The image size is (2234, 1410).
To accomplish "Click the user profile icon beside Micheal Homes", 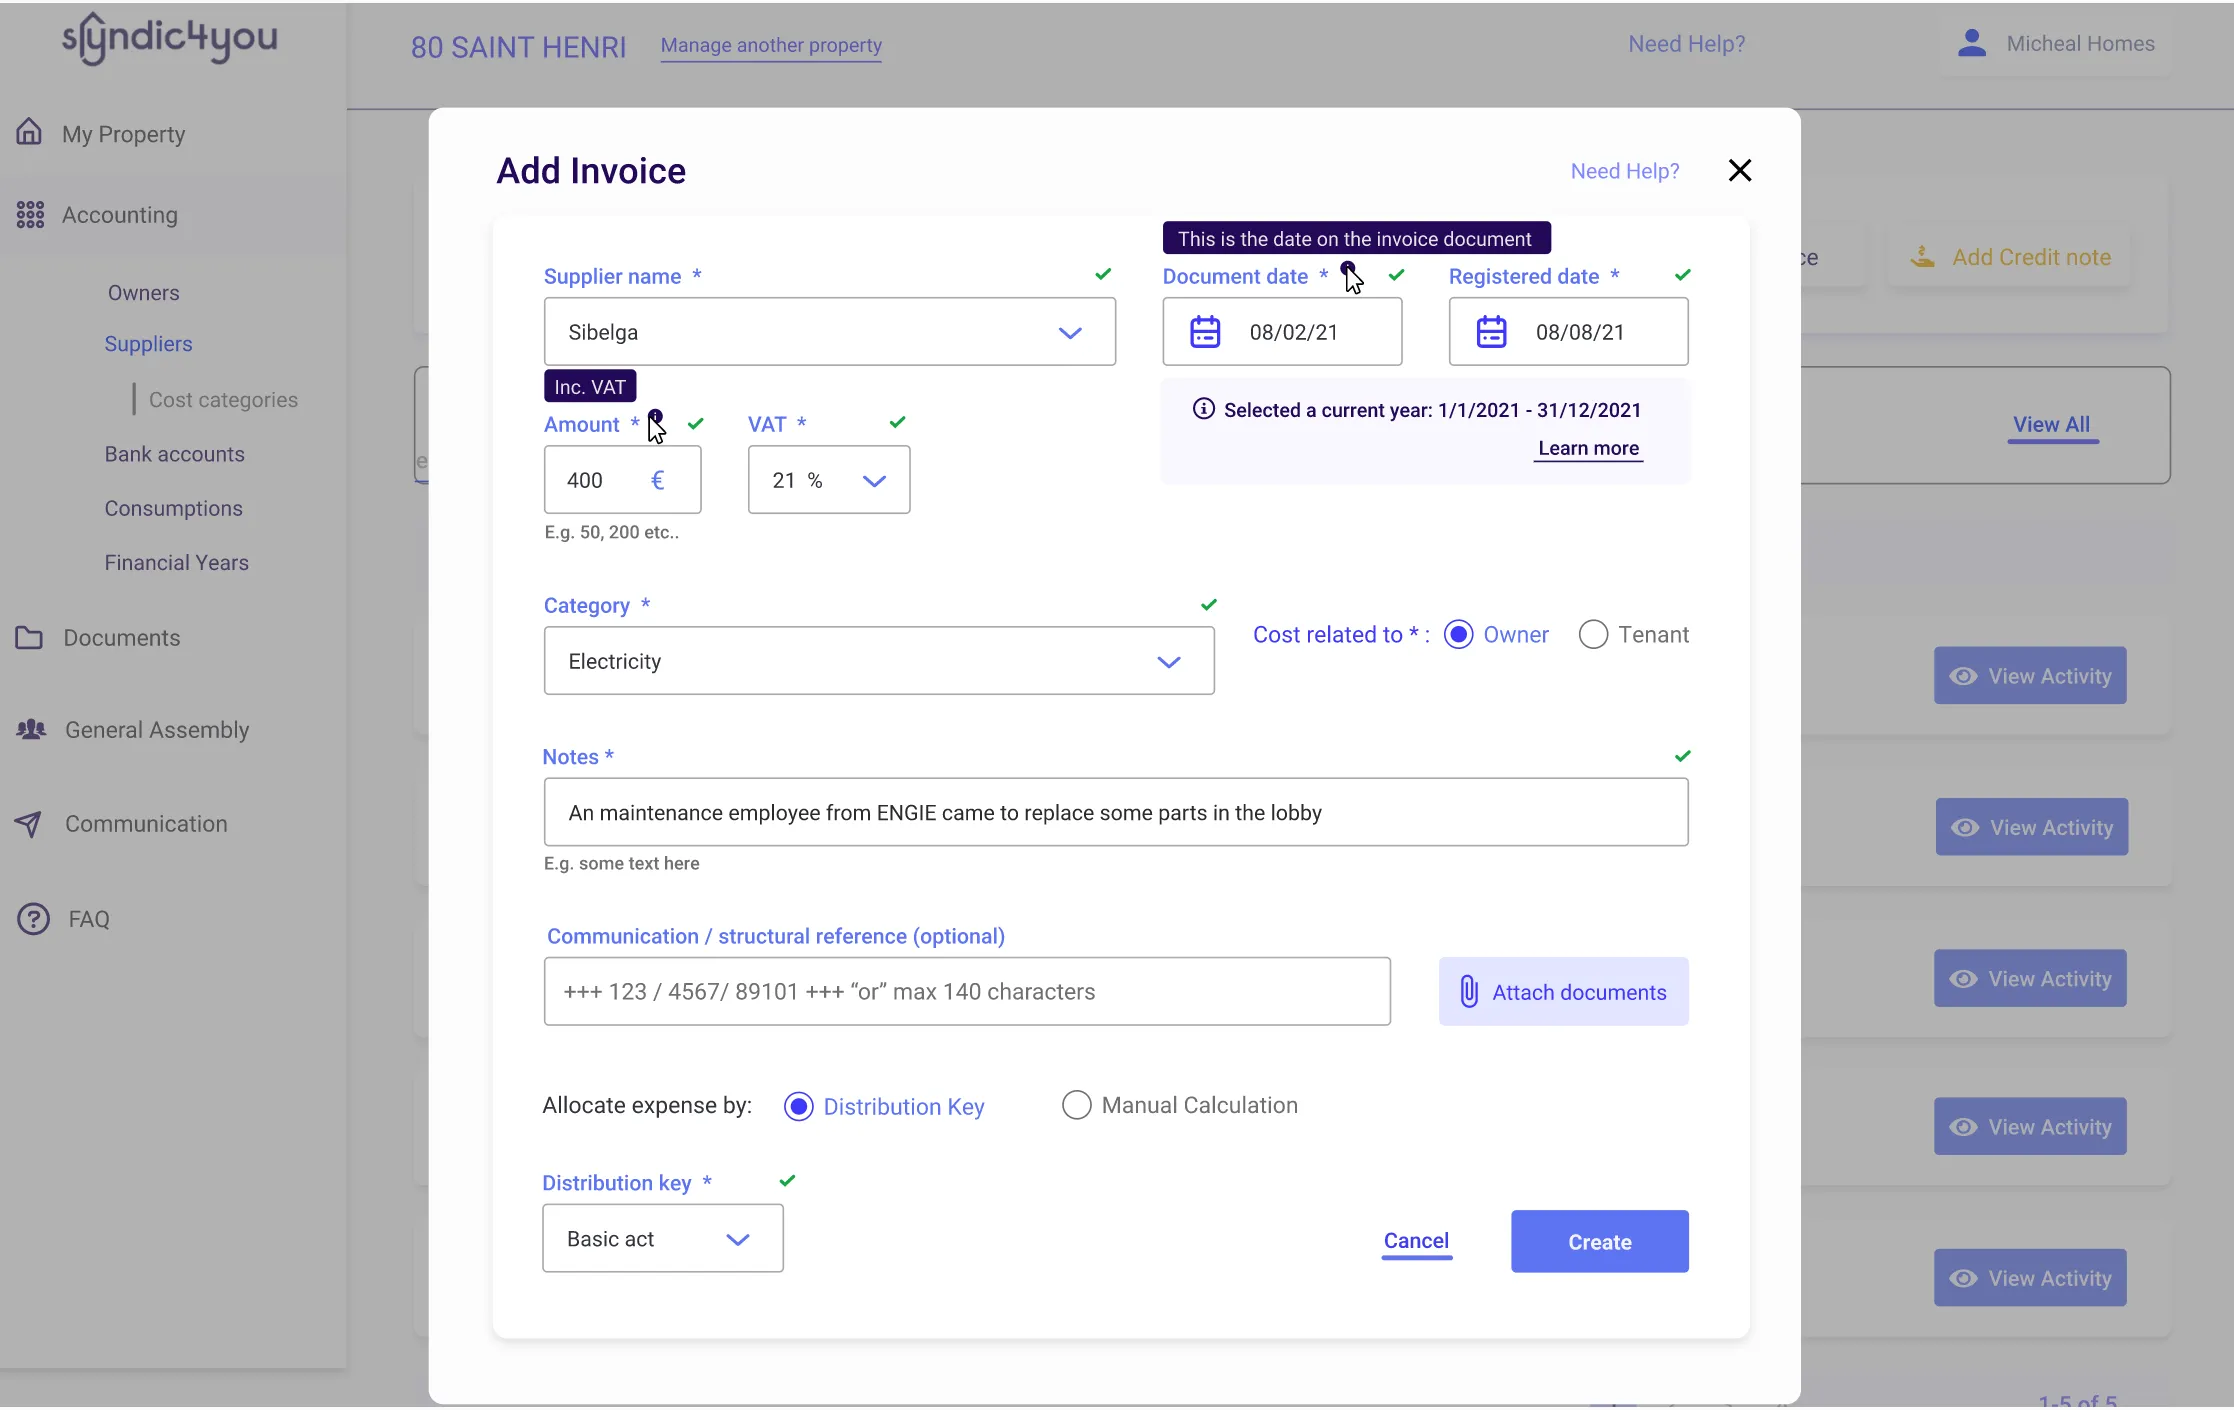I will [x=1971, y=42].
